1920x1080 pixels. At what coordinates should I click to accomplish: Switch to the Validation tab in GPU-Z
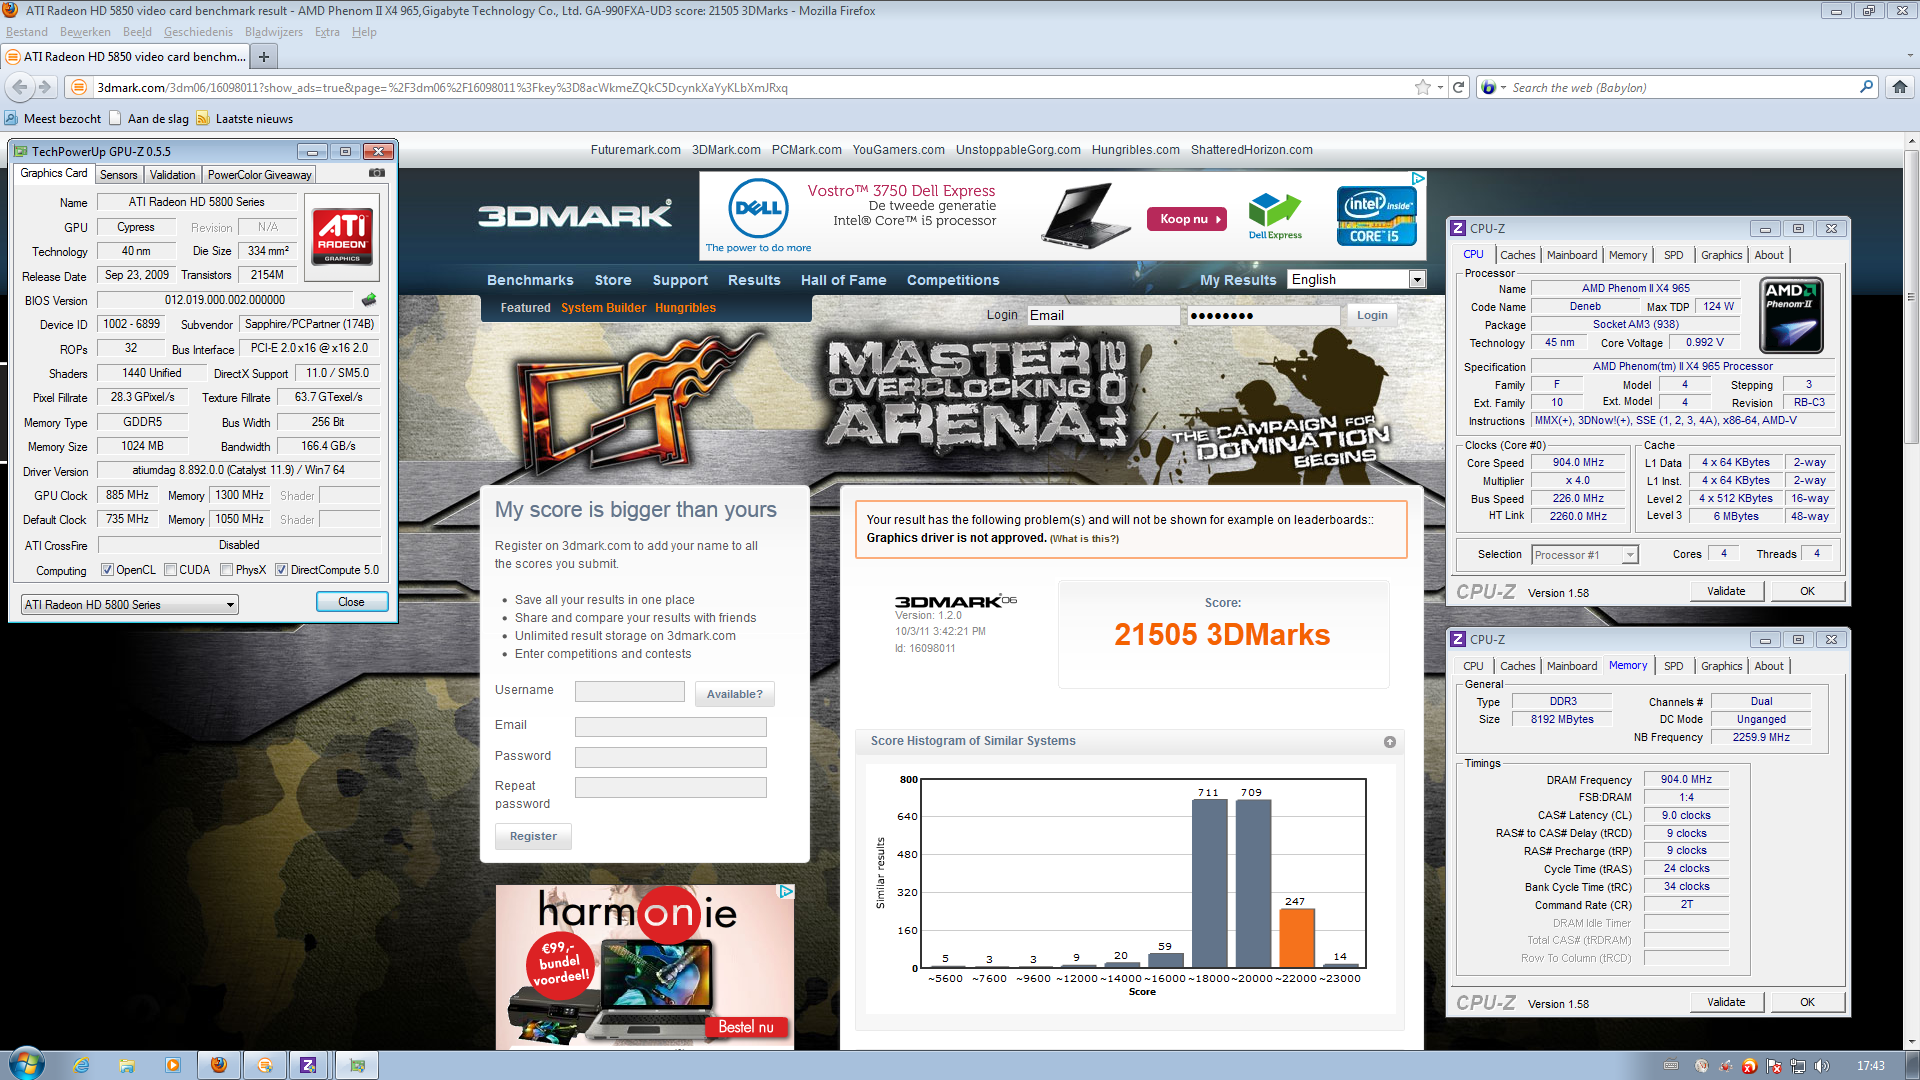point(173,175)
